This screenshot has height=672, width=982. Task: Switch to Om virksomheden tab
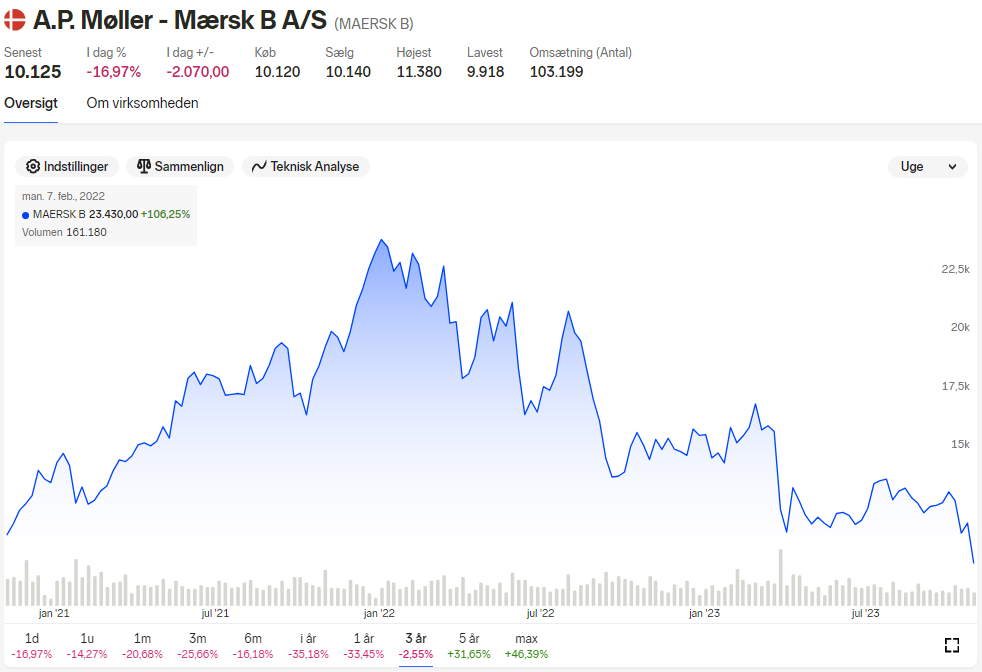click(x=142, y=103)
